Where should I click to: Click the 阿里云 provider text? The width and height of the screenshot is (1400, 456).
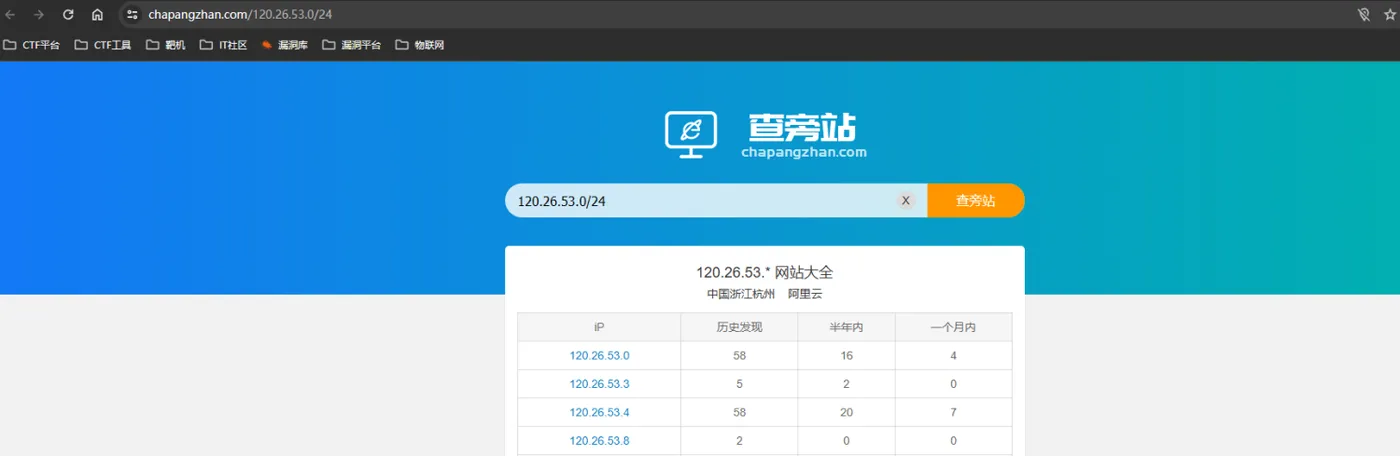[x=805, y=294]
